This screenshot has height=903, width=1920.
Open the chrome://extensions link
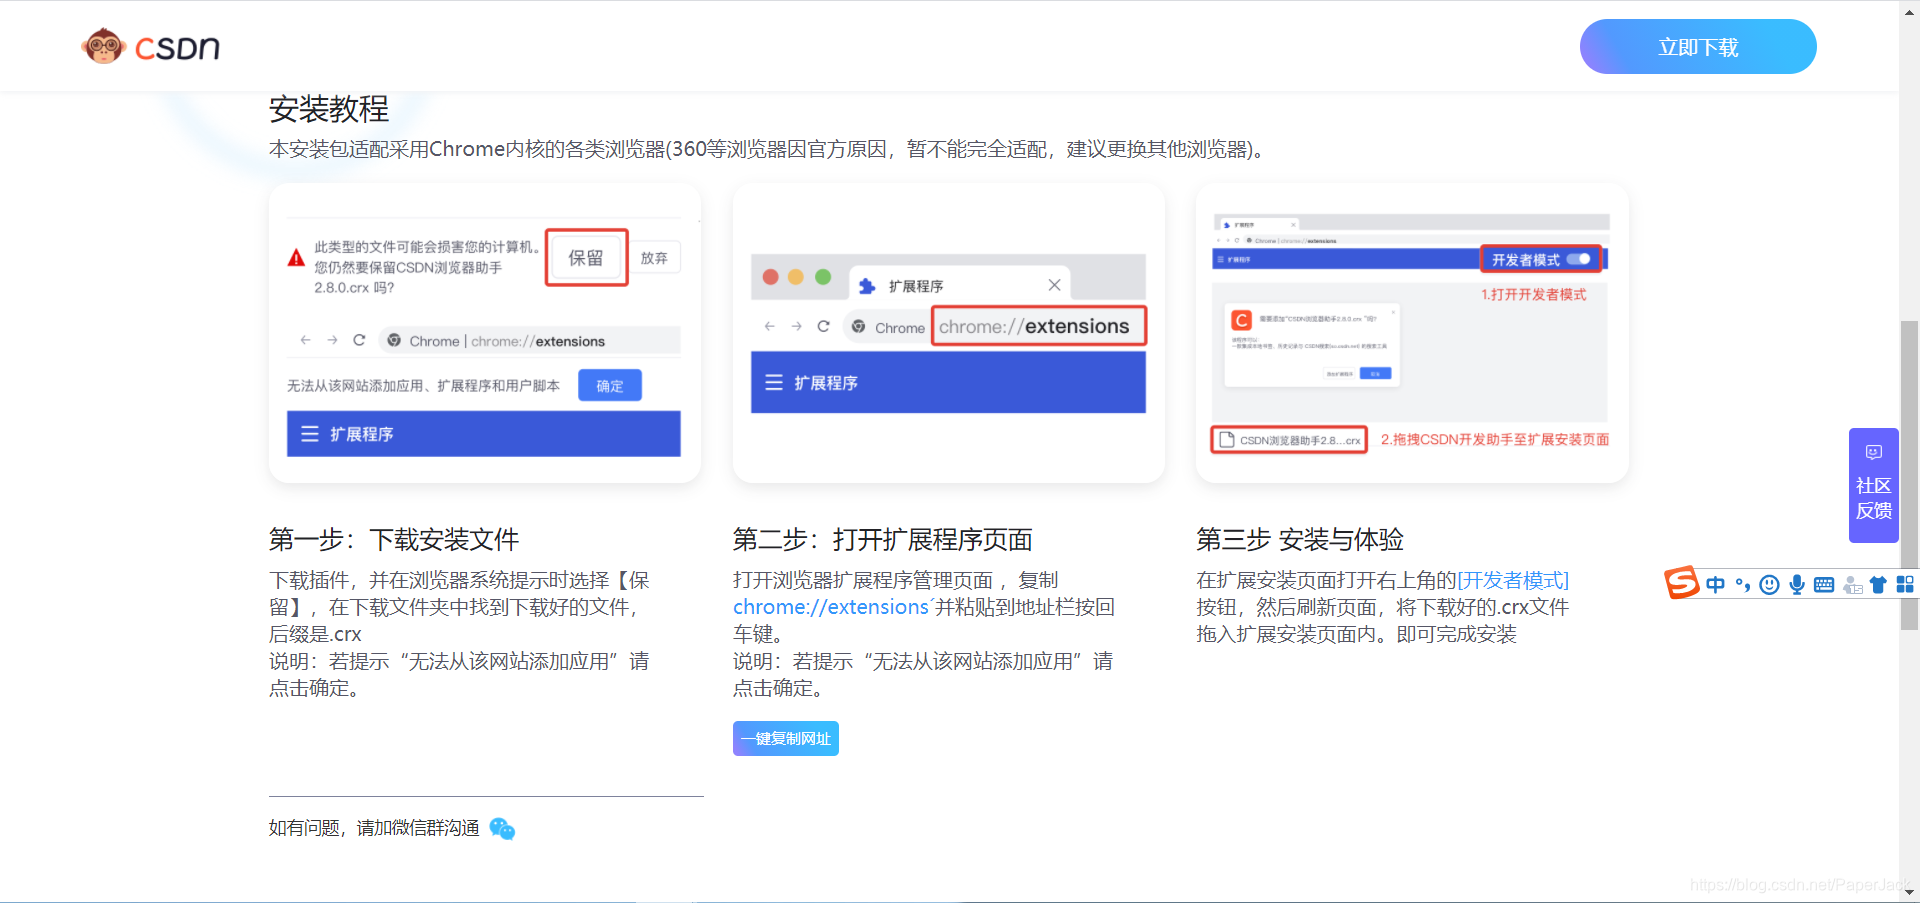830,607
